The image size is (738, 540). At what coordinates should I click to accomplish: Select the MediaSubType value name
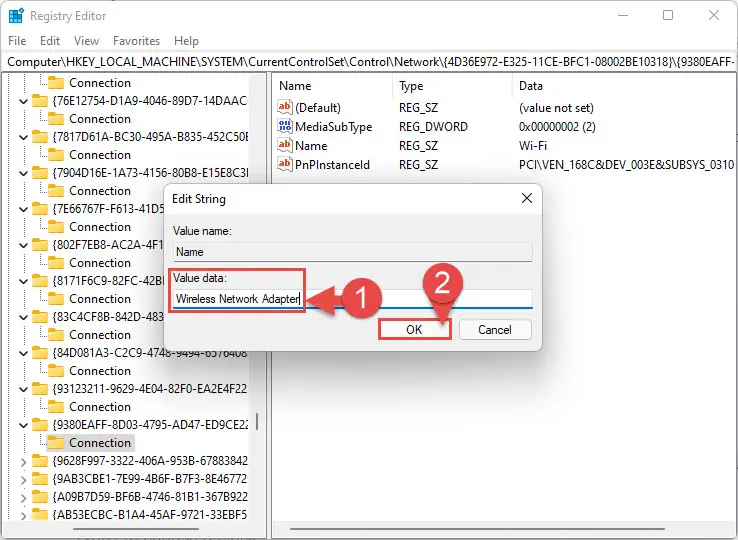(333, 127)
